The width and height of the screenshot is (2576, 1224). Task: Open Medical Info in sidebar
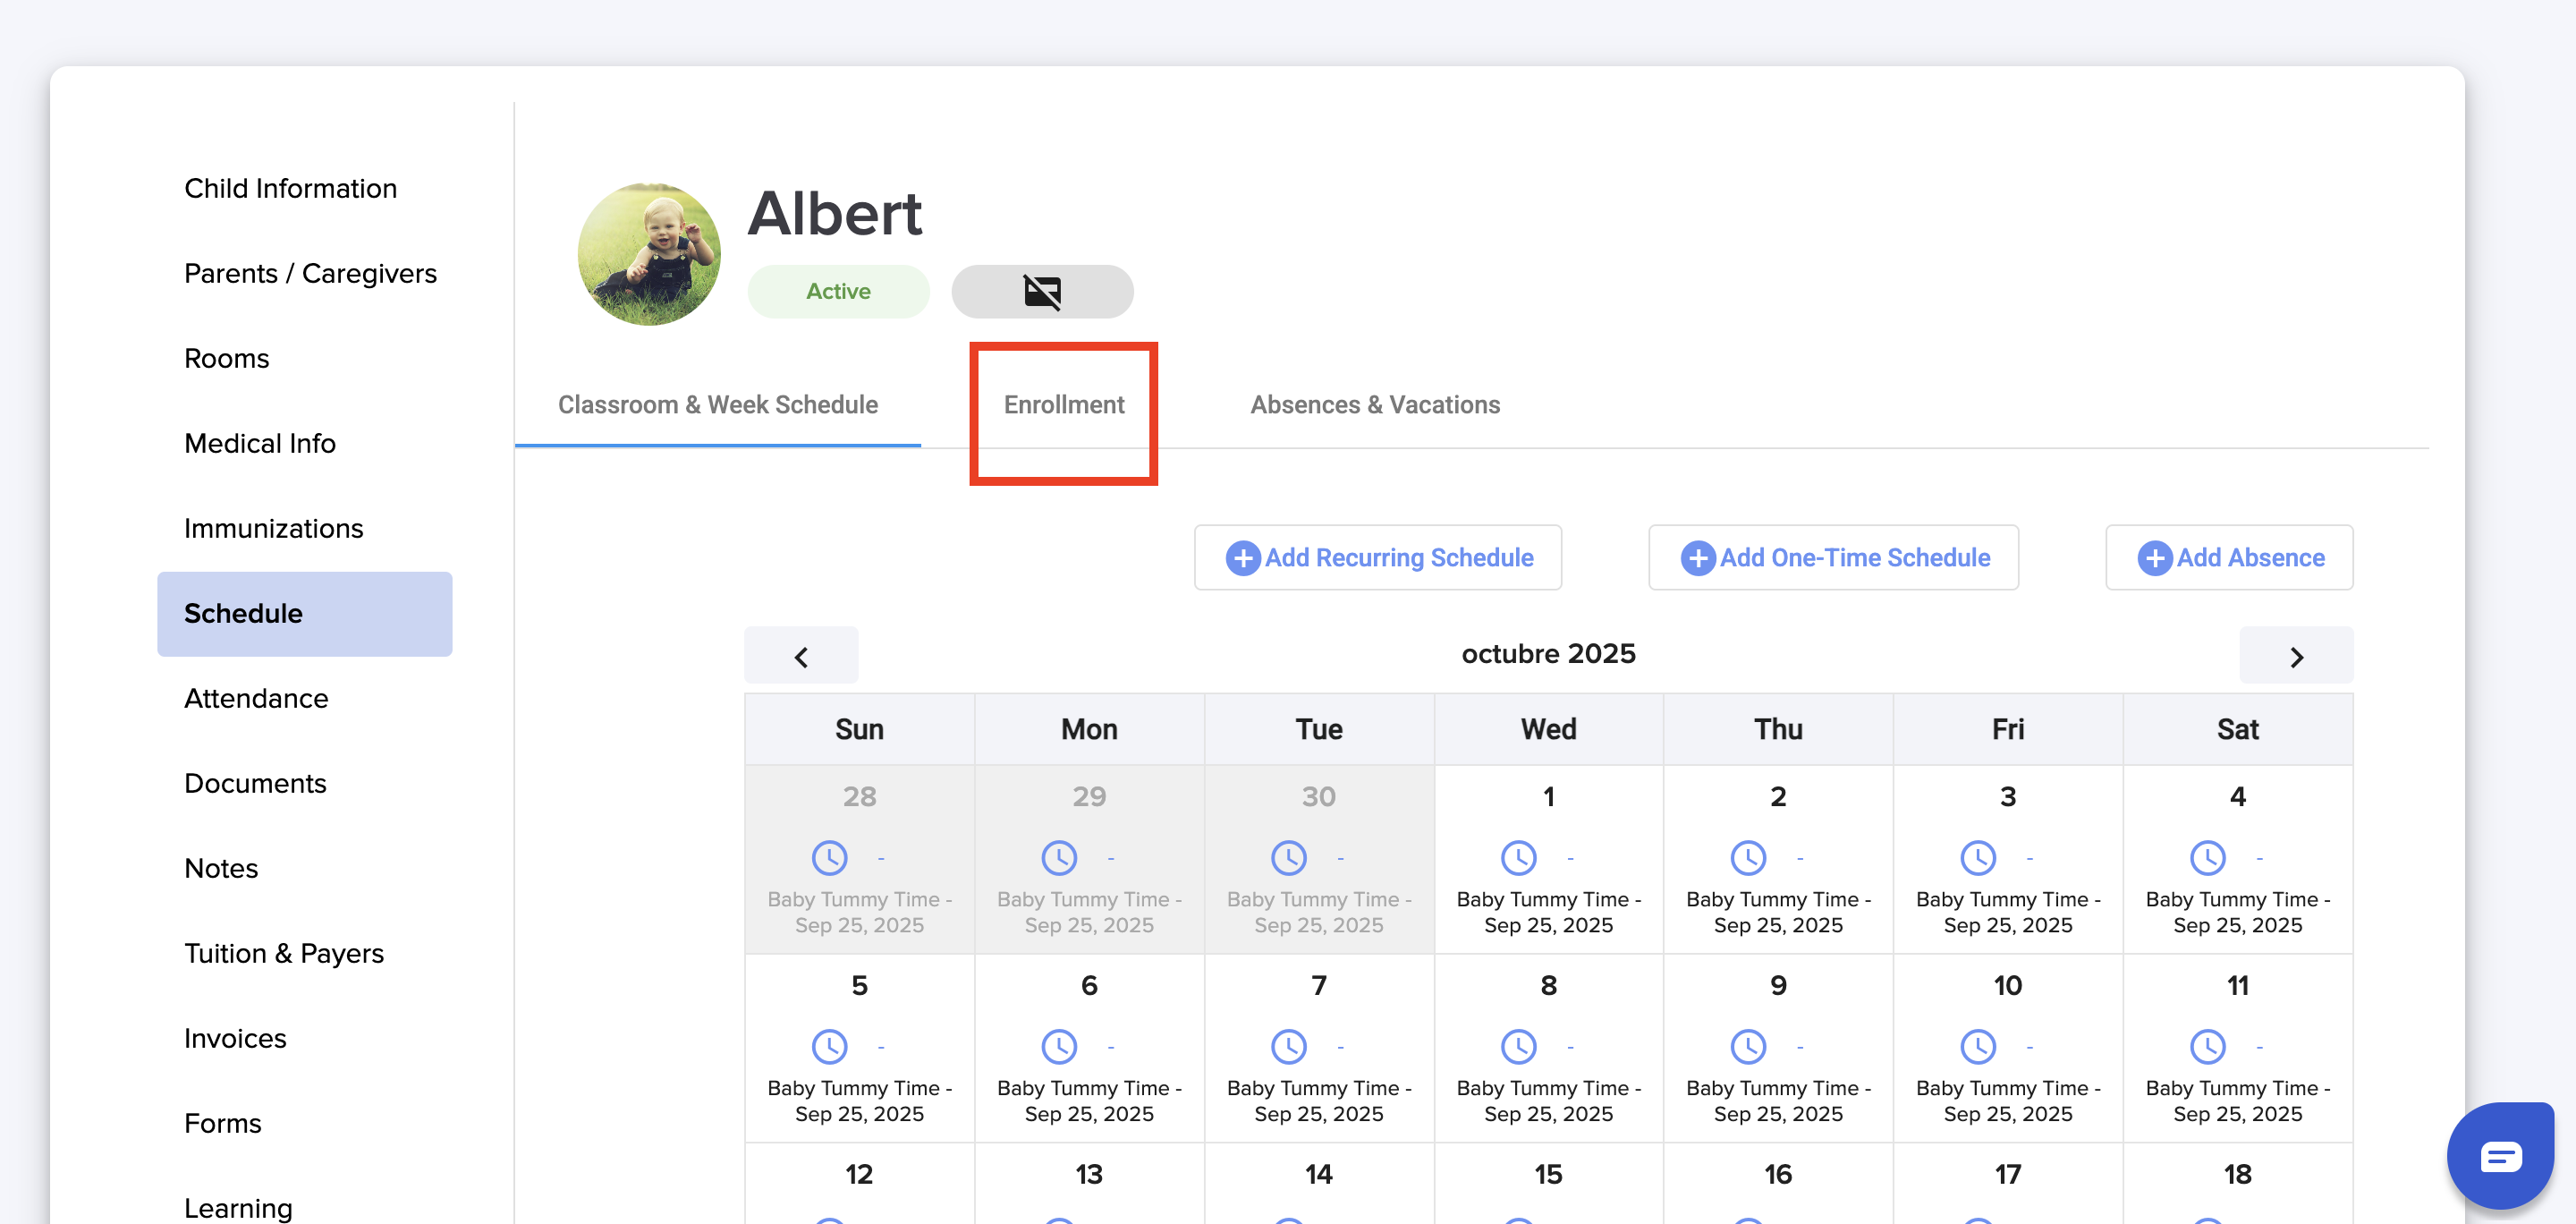click(x=260, y=443)
